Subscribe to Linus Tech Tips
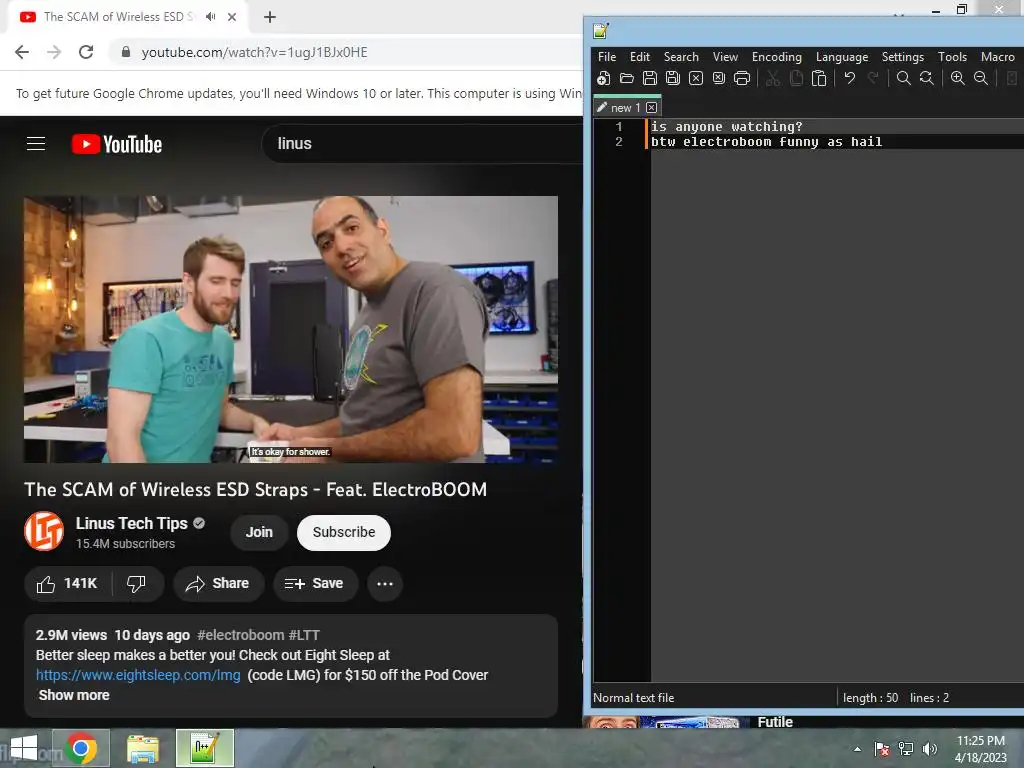 344,532
